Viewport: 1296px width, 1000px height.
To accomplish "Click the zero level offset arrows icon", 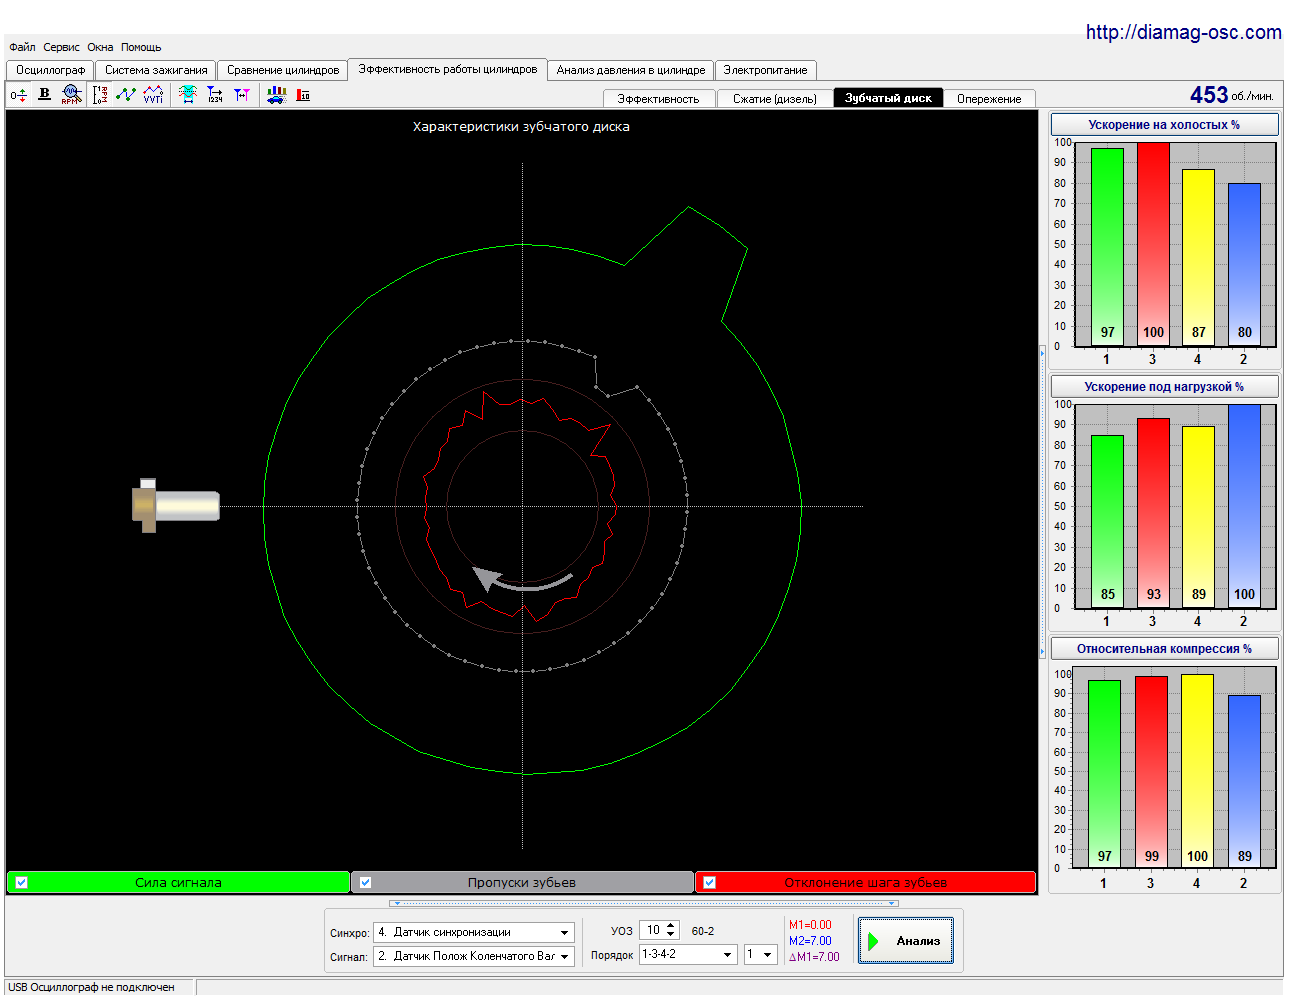I will pos(18,95).
